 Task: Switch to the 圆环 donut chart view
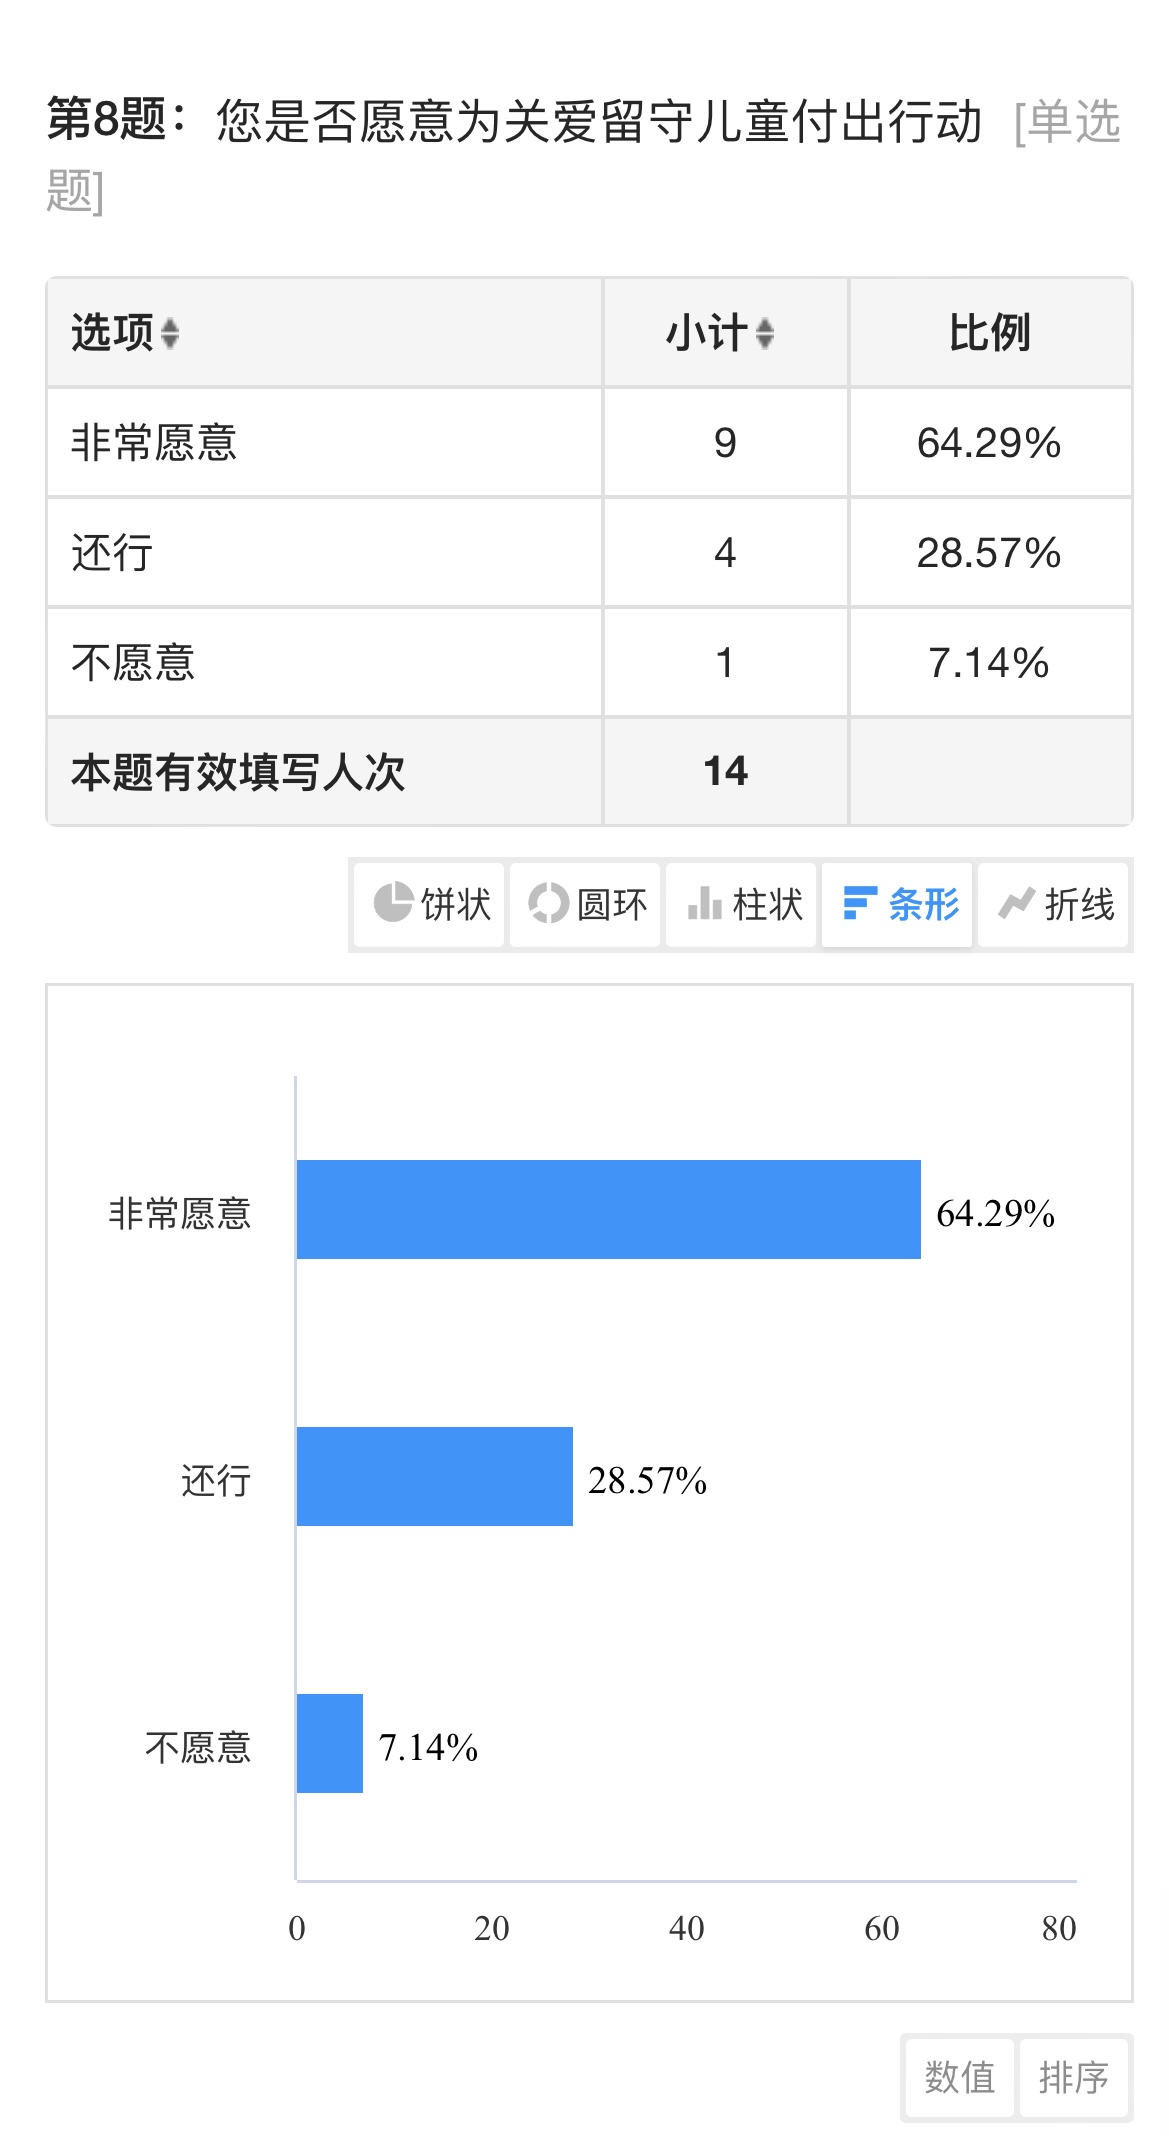586,904
